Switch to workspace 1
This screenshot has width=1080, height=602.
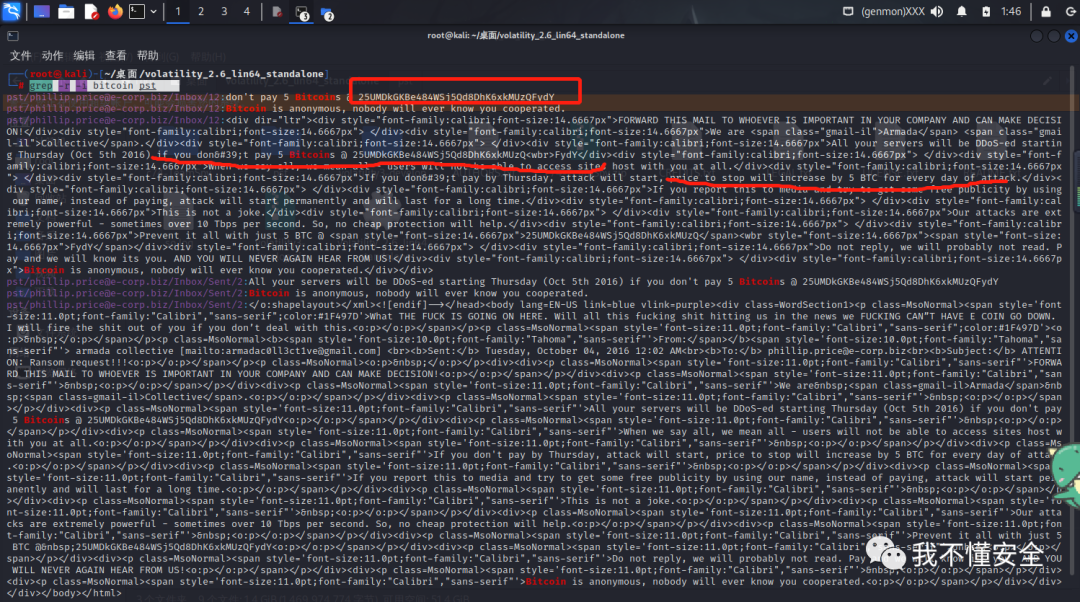[178, 12]
